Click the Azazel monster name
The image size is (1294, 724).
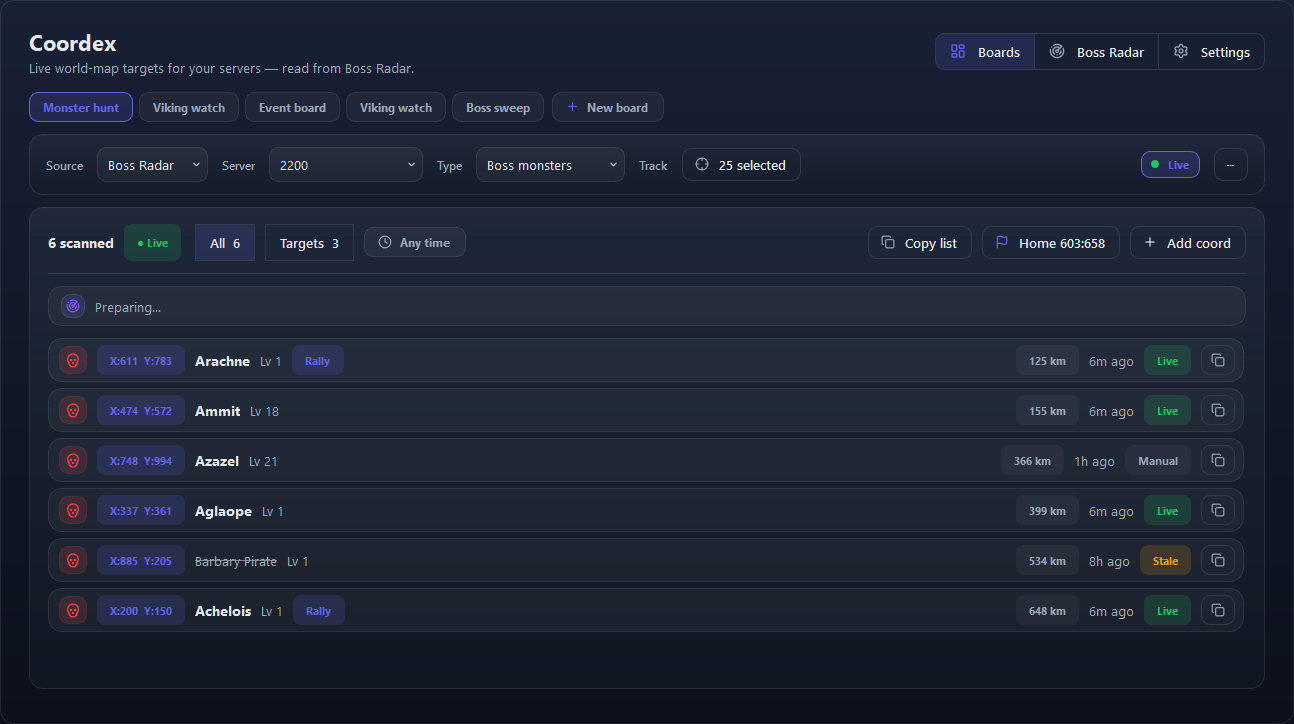pos(217,461)
